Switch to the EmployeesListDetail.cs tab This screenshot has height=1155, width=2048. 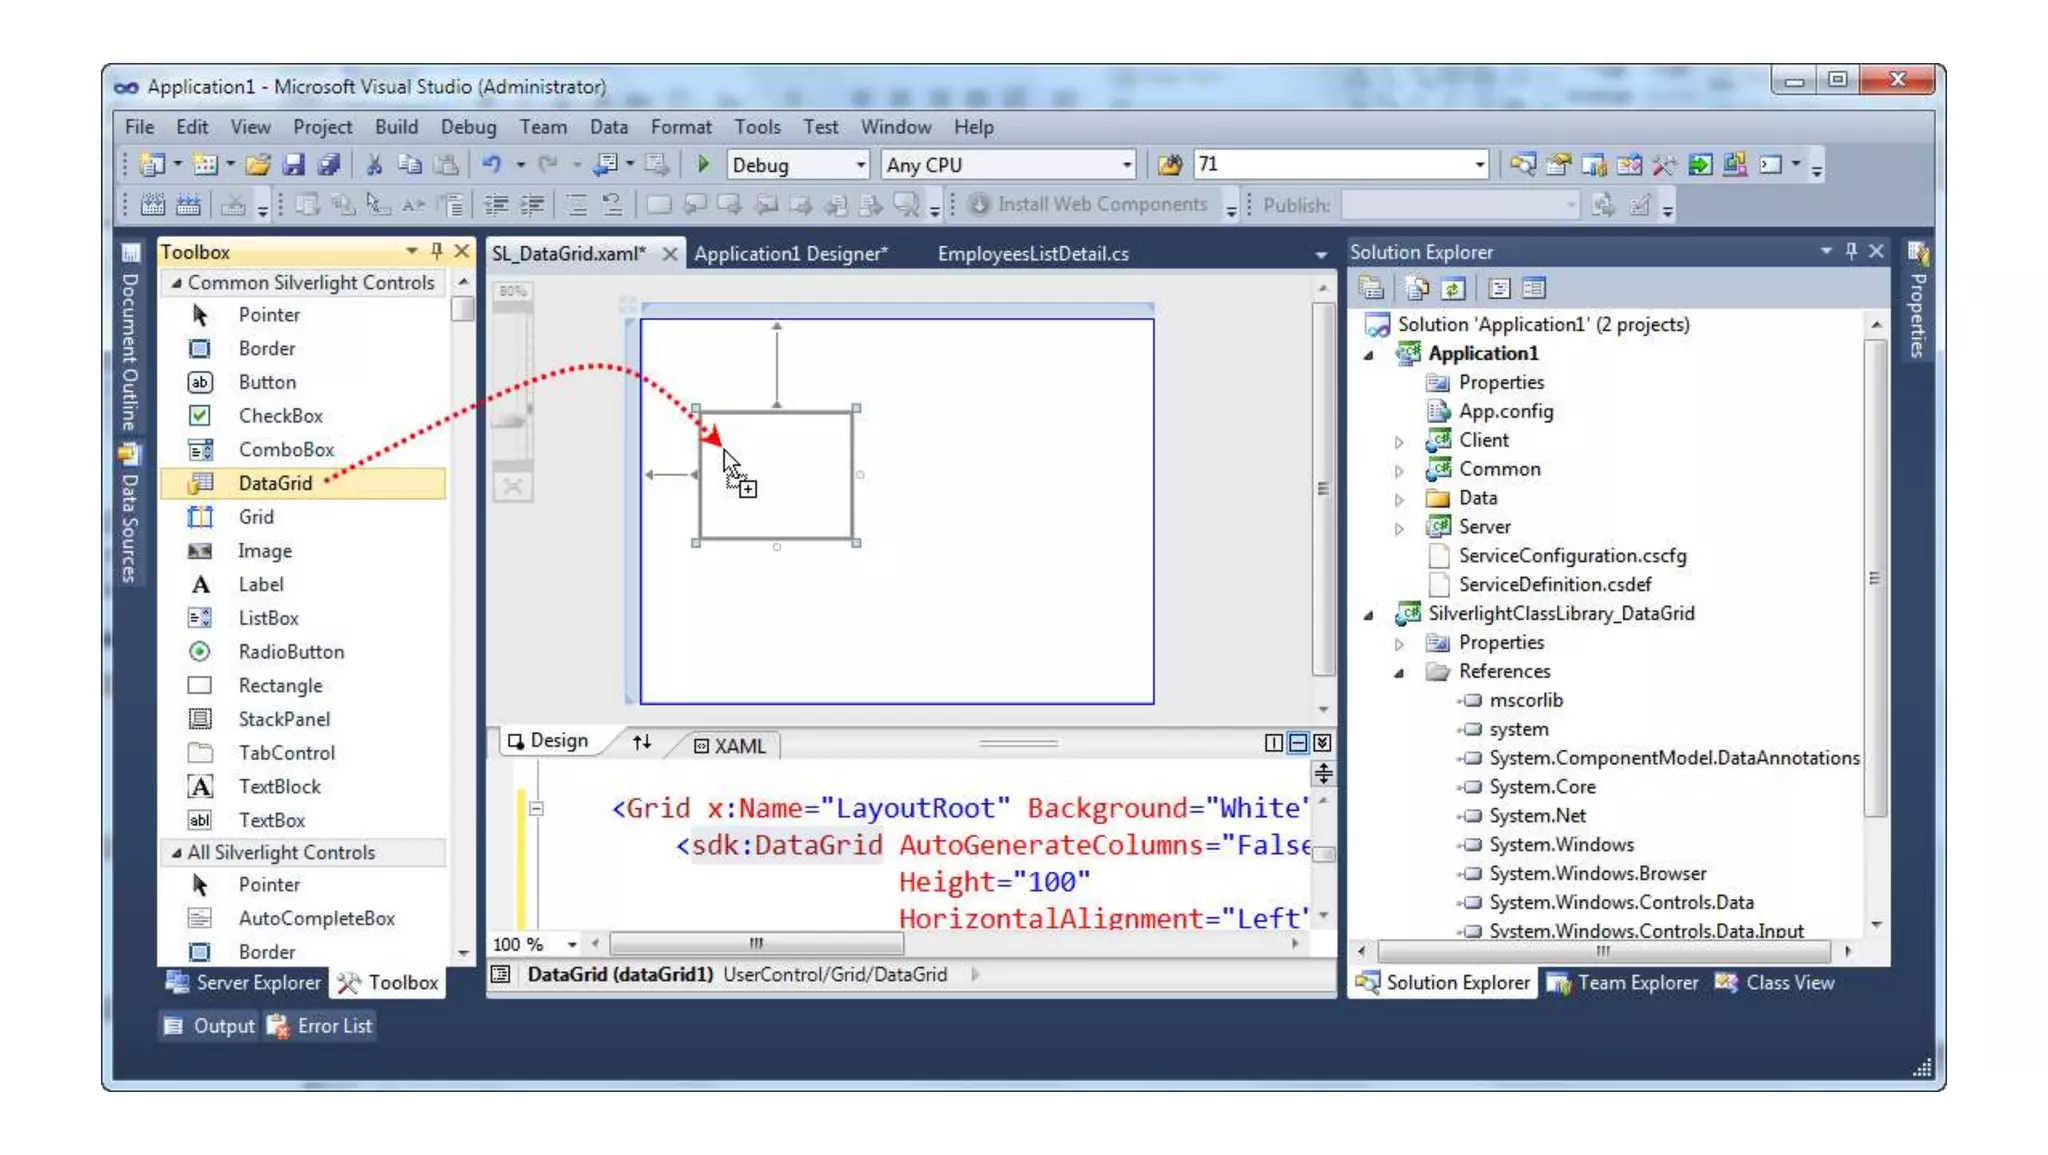pos(1032,254)
